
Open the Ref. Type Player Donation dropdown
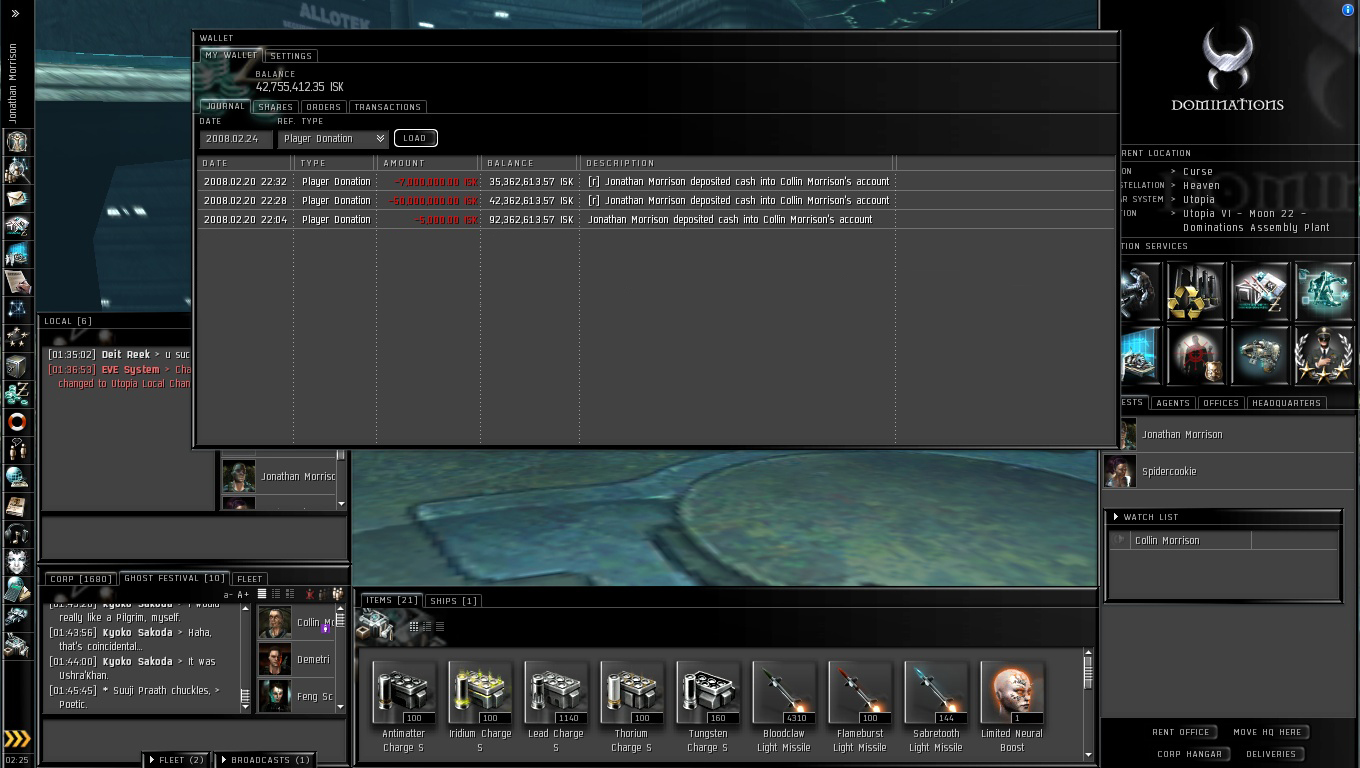333,139
